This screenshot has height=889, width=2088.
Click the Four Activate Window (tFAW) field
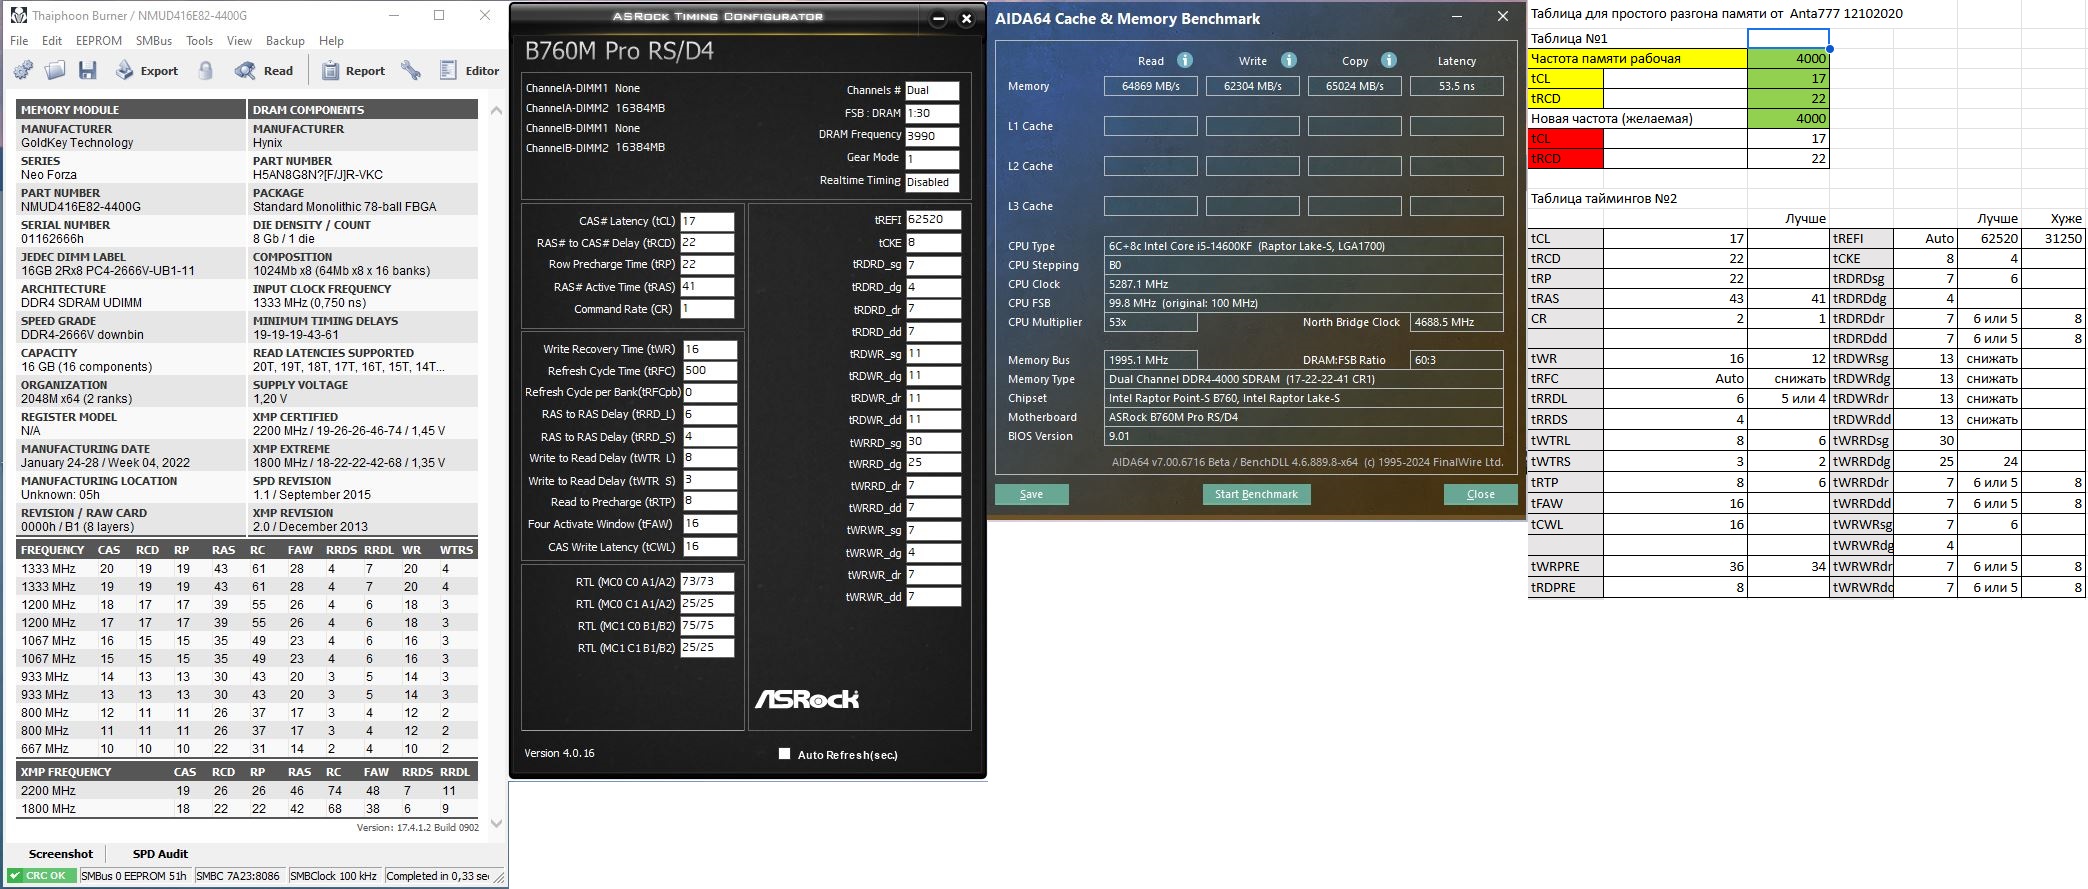[x=710, y=524]
